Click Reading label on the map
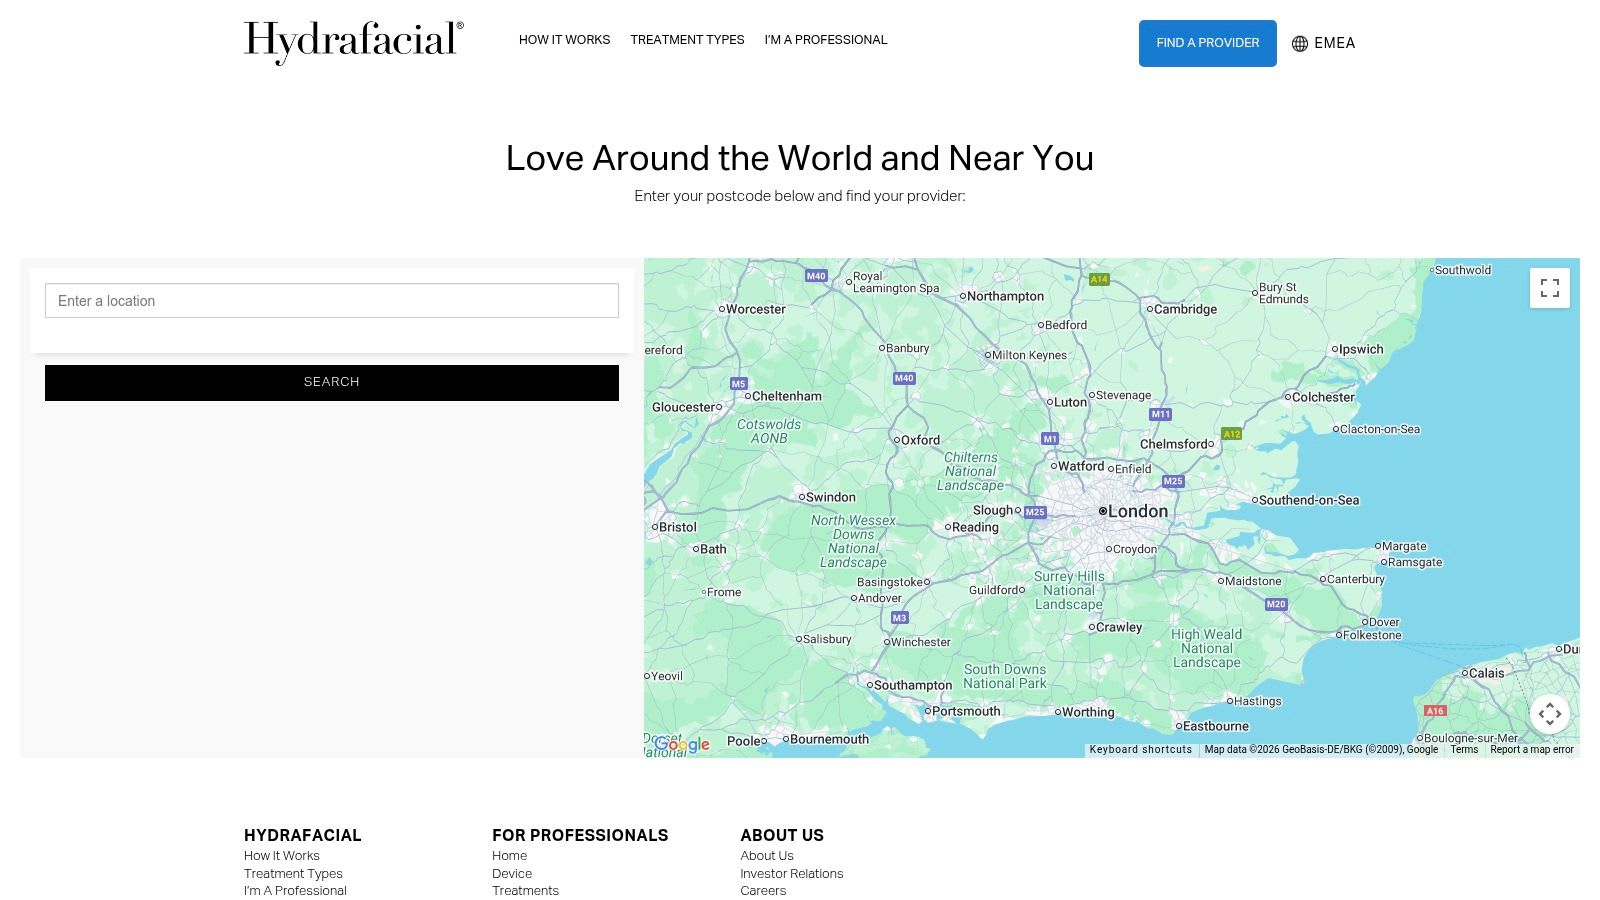1600x900 pixels. pyautogui.click(x=975, y=528)
